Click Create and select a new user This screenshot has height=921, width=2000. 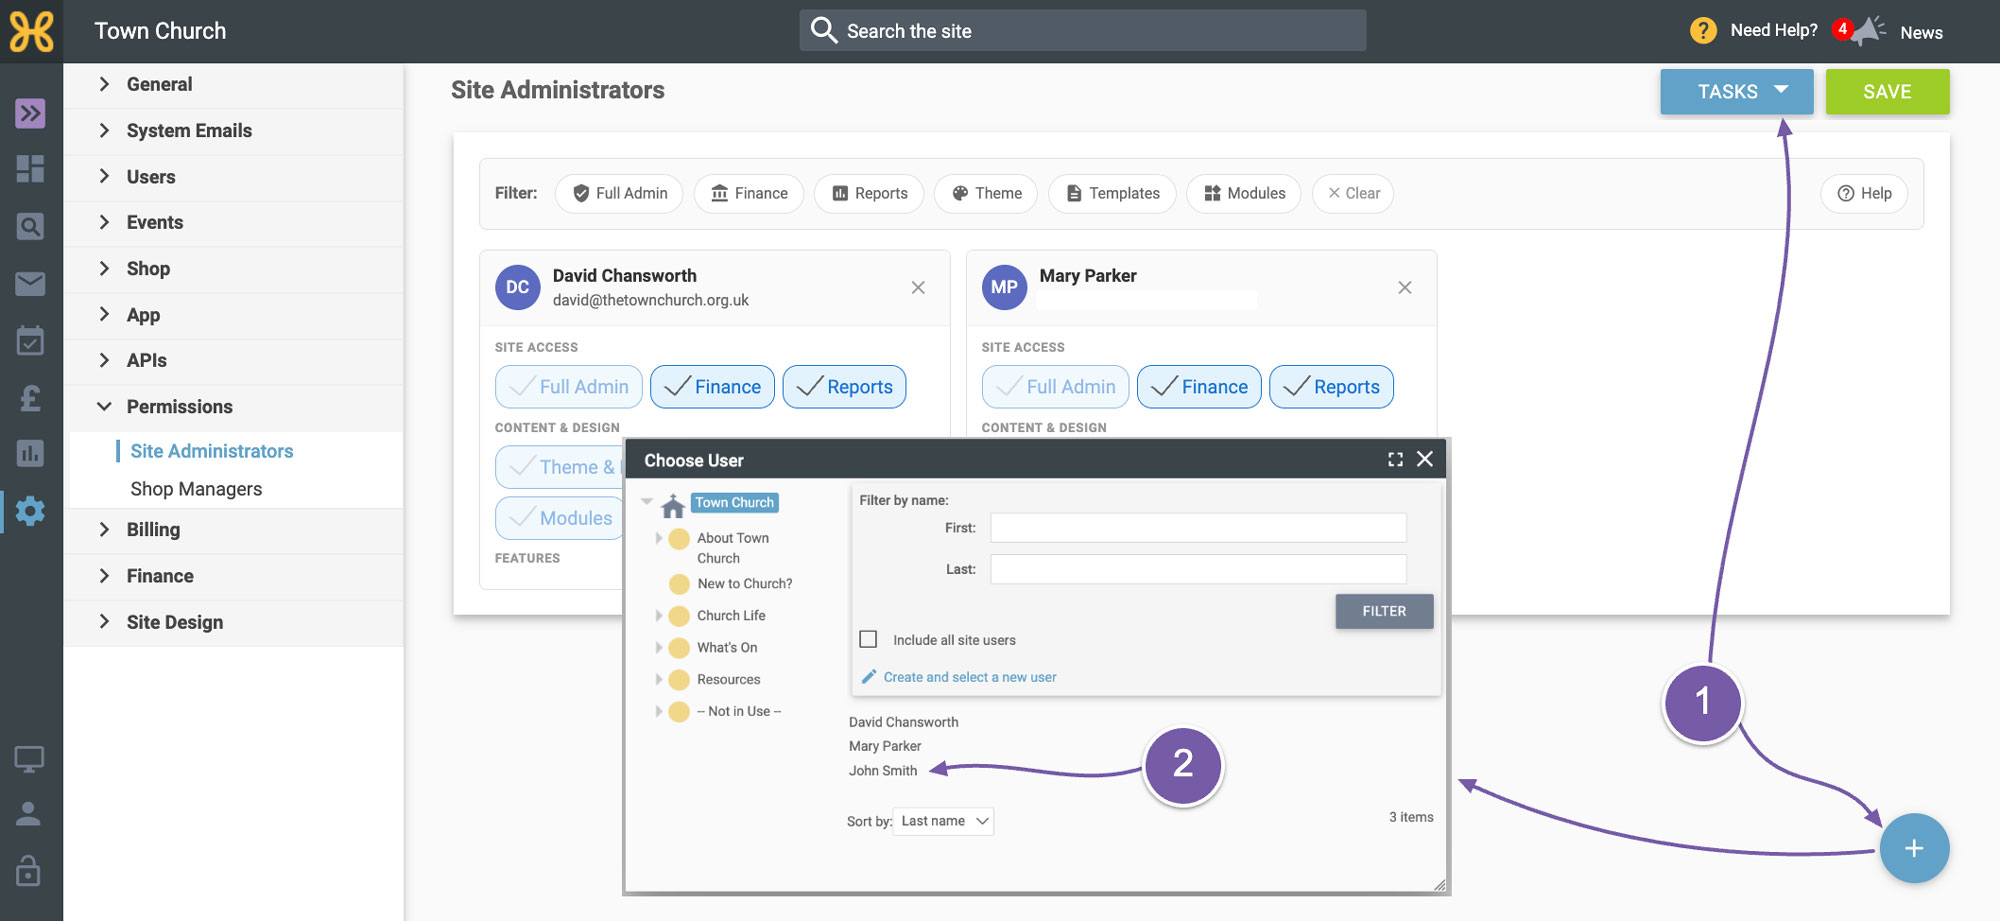pos(969,677)
